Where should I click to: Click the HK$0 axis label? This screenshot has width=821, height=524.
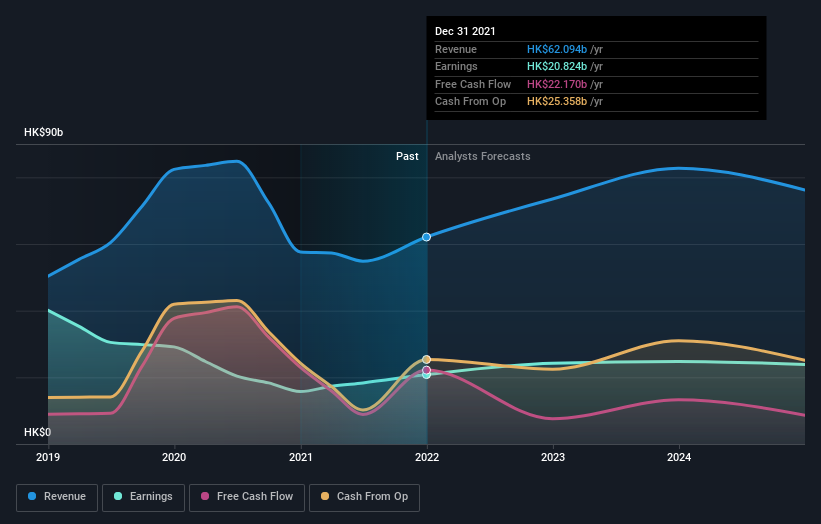(x=38, y=432)
